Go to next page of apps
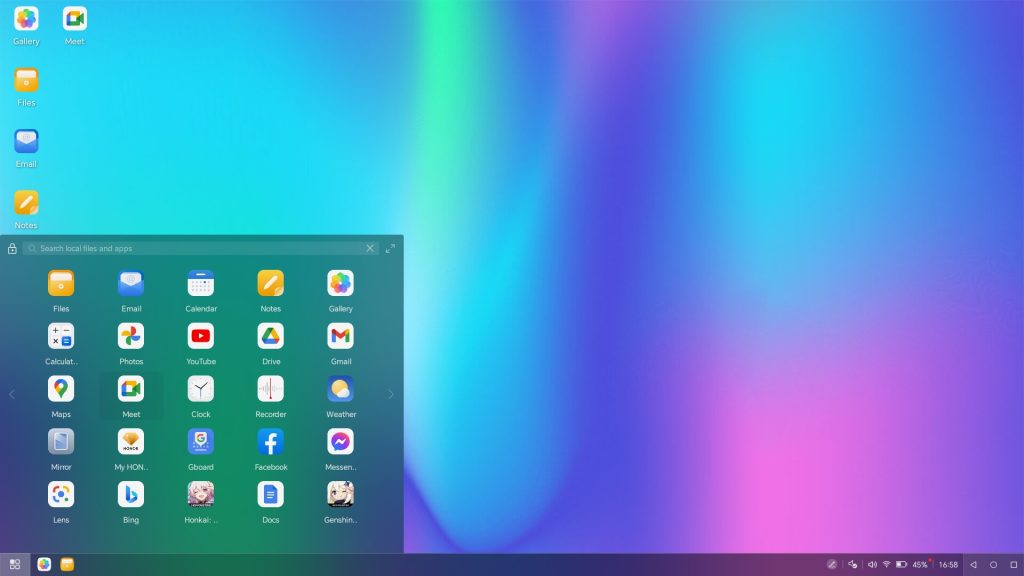This screenshot has height=576, width=1024. click(x=390, y=394)
